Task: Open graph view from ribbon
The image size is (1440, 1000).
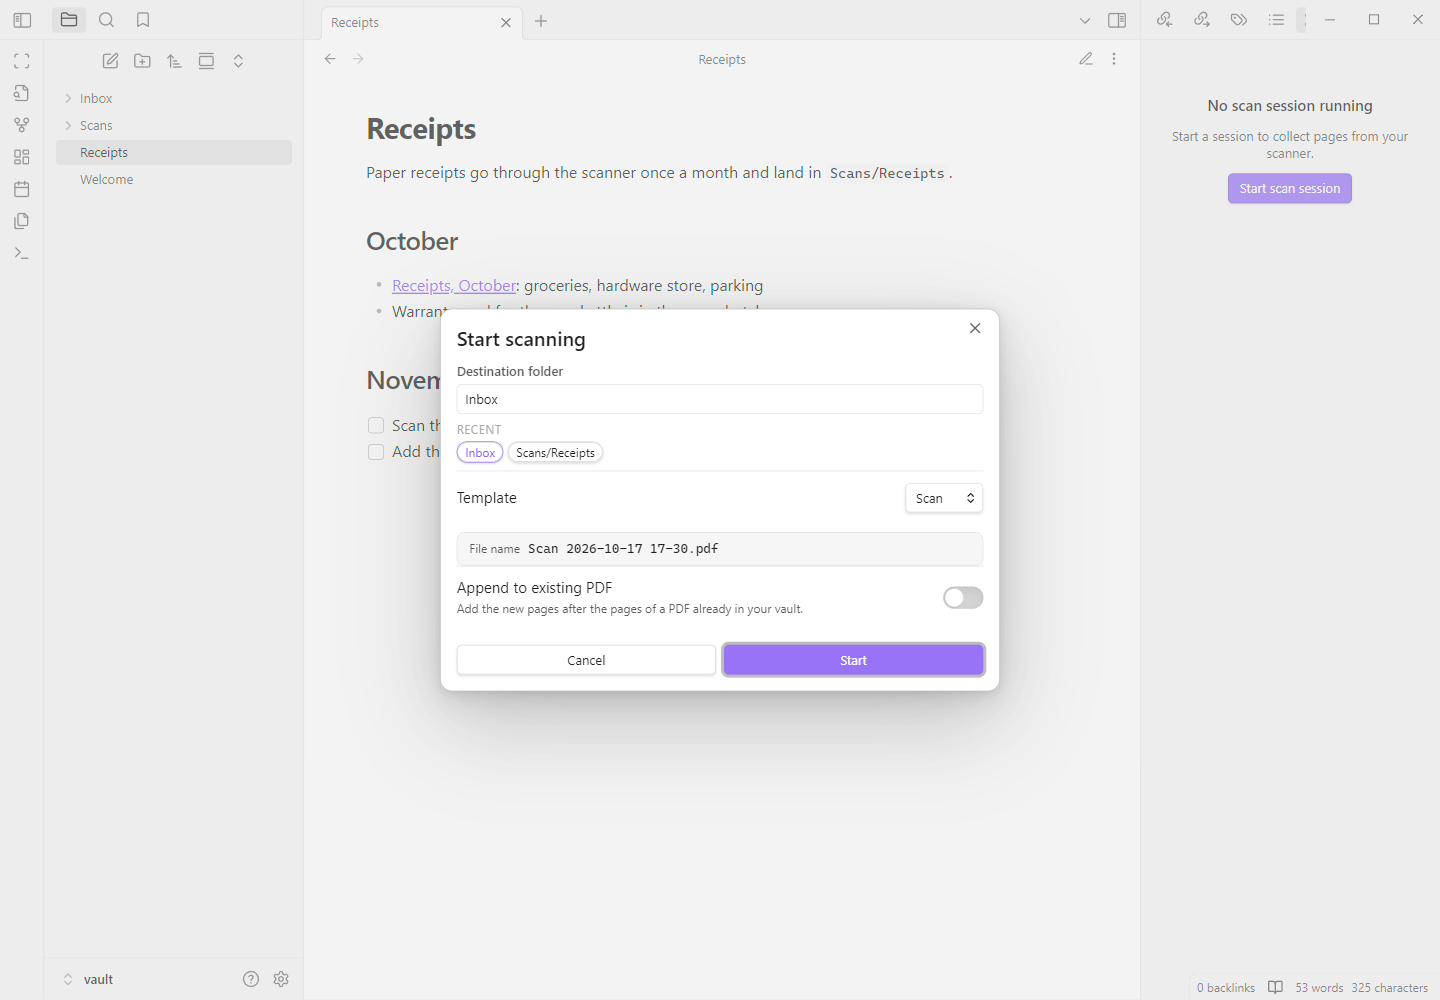Action: [x=22, y=125]
